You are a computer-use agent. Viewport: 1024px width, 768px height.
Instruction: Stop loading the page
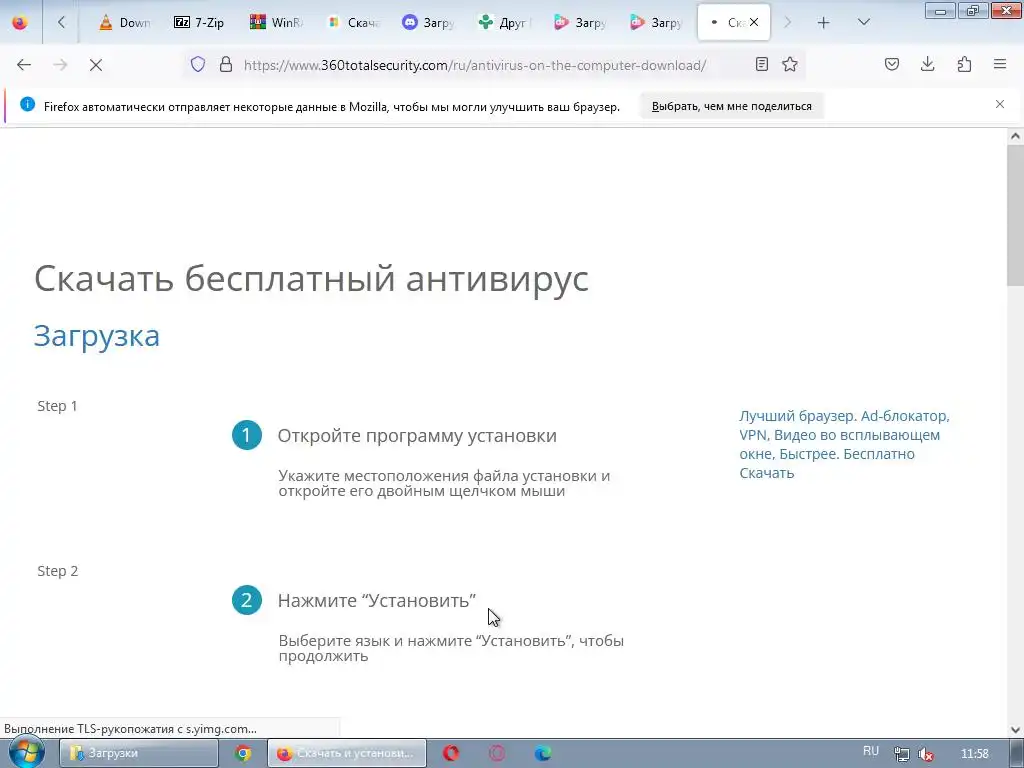coord(96,65)
